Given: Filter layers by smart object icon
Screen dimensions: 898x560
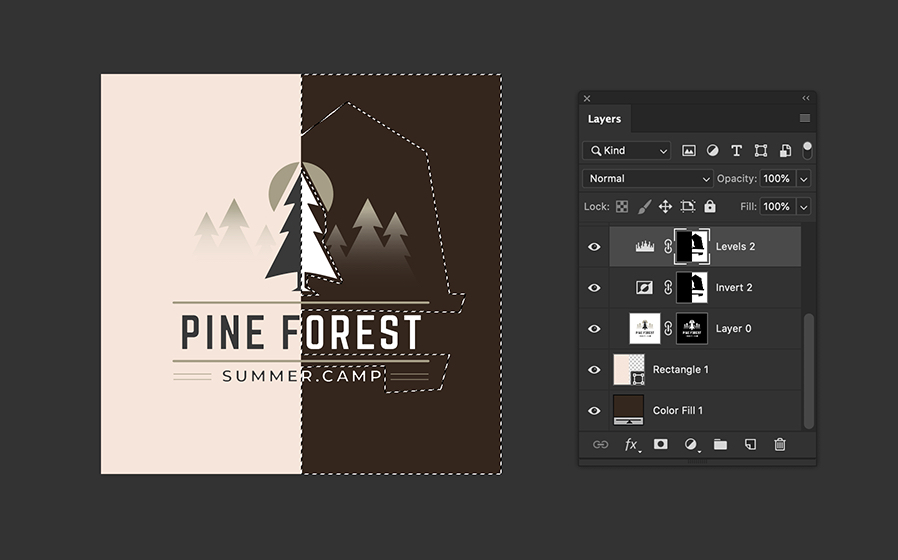Looking at the screenshot, I should click(785, 151).
